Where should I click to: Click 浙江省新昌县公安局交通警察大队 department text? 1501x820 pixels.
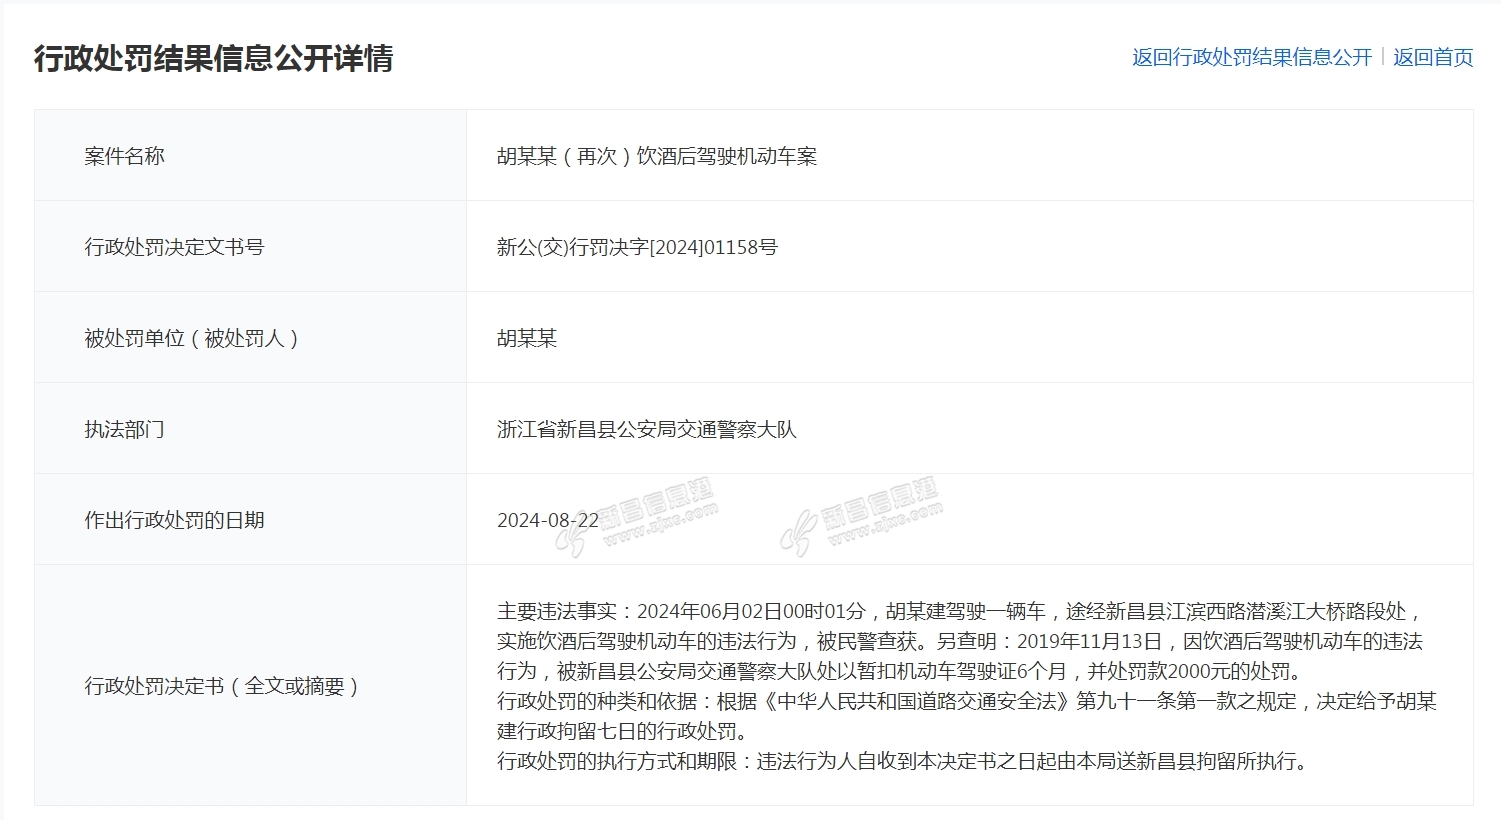pyautogui.click(x=646, y=429)
